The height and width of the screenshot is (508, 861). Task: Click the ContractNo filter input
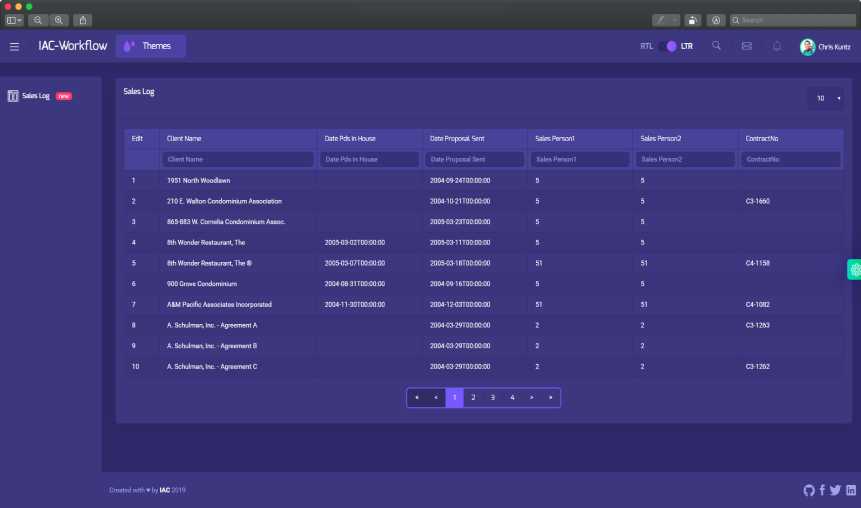tap(791, 159)
